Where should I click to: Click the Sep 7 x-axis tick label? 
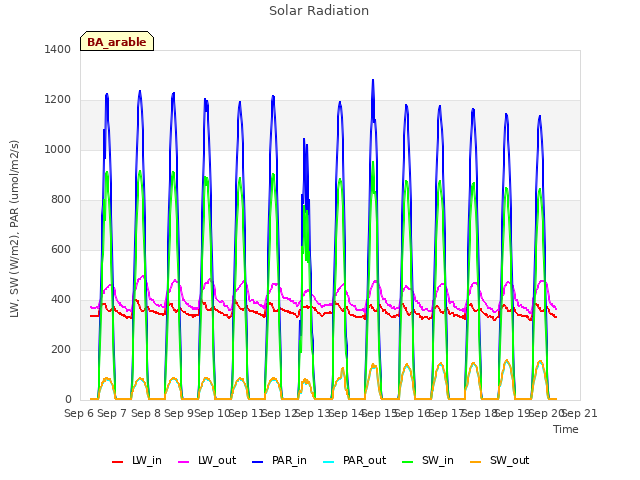click(x=112, y=413)
